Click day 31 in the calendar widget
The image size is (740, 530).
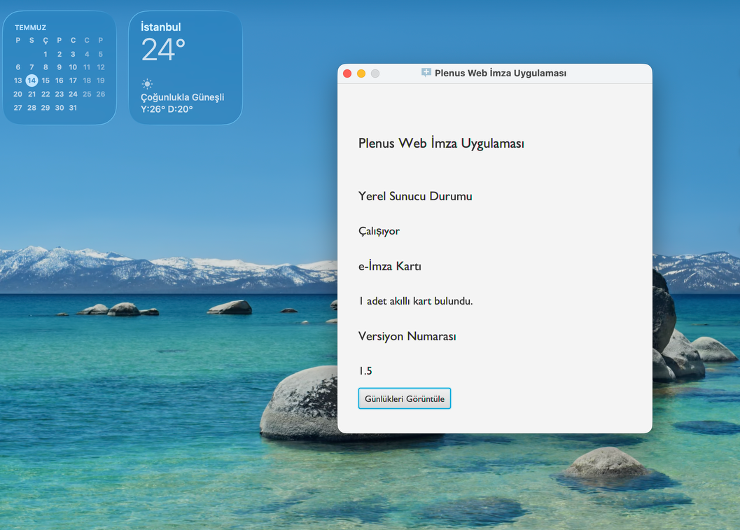73,108
